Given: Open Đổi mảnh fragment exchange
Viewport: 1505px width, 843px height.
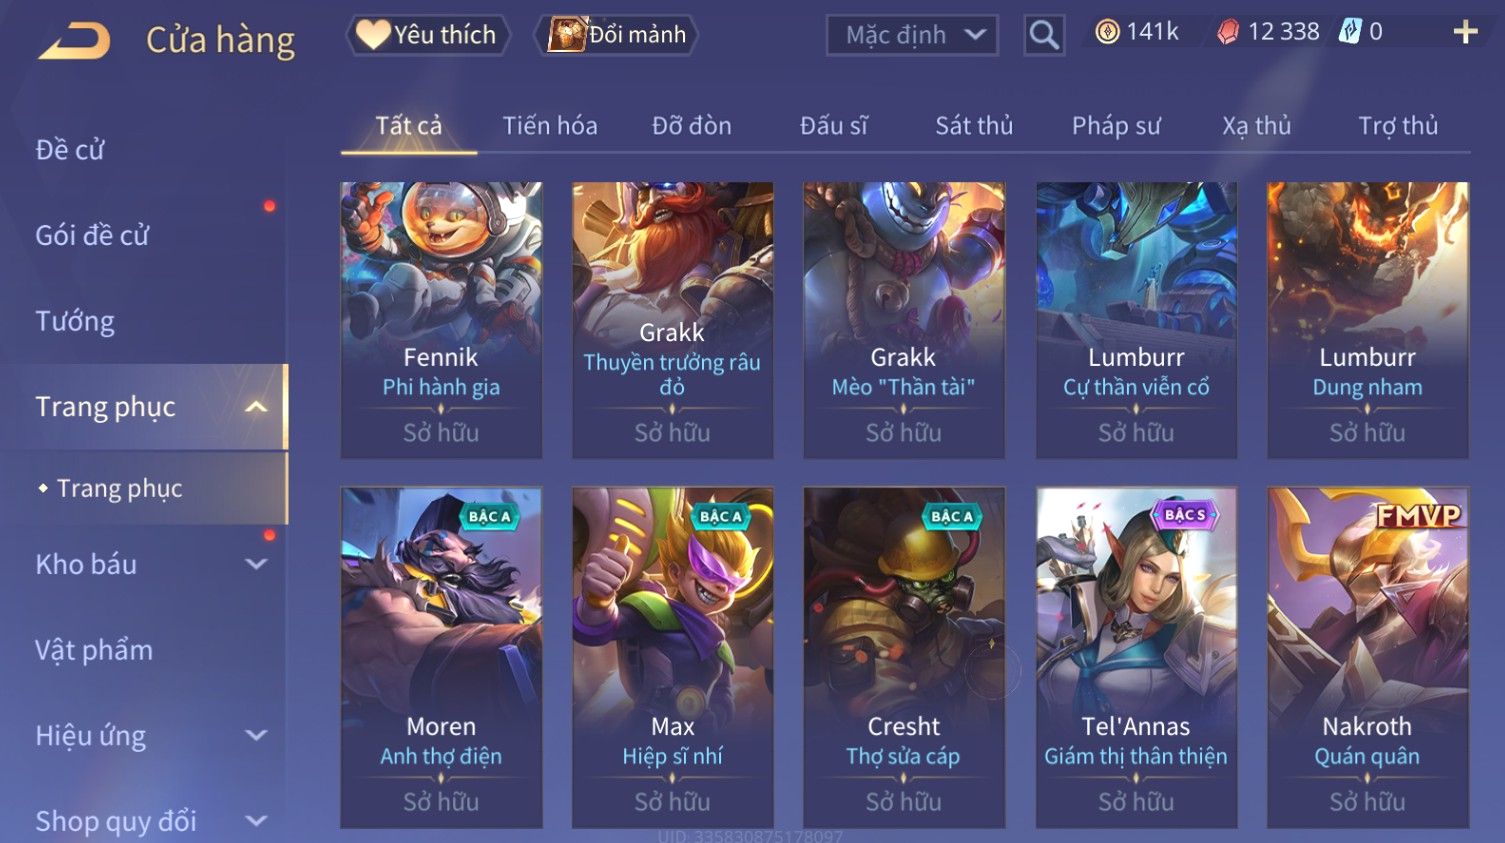Looking at the screenshot, I should [x=616, y=35].
